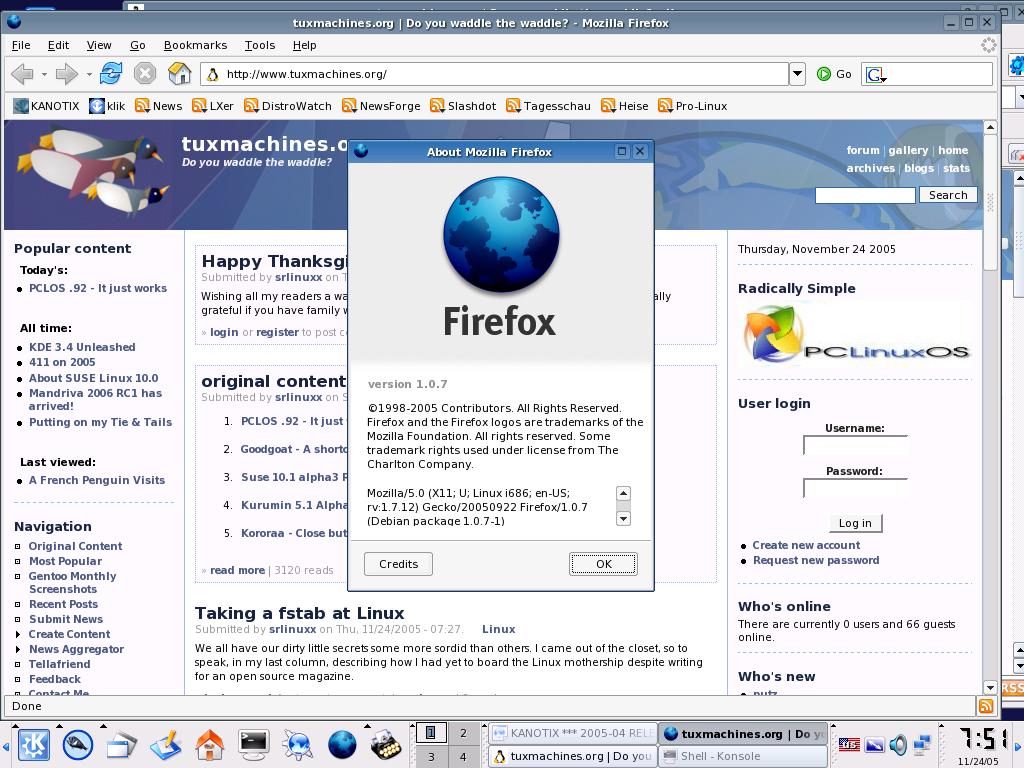Open the Gentoo Monthly Screenshots link

coord(72,583)
